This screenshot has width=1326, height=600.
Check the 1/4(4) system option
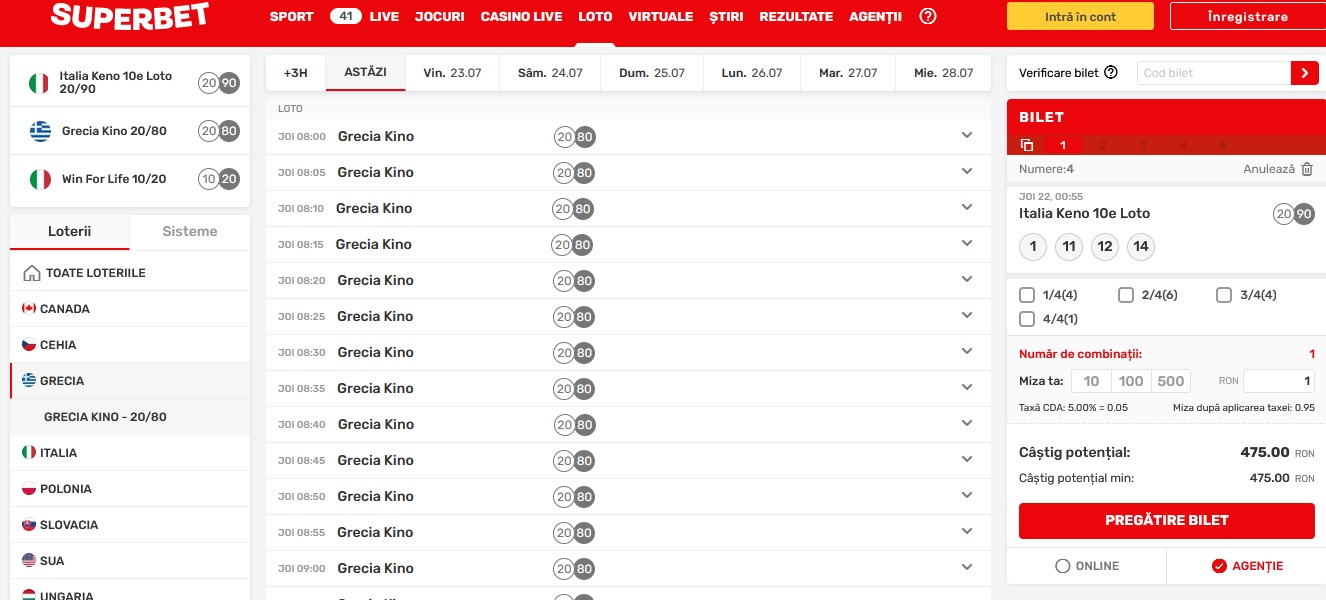1027,295
